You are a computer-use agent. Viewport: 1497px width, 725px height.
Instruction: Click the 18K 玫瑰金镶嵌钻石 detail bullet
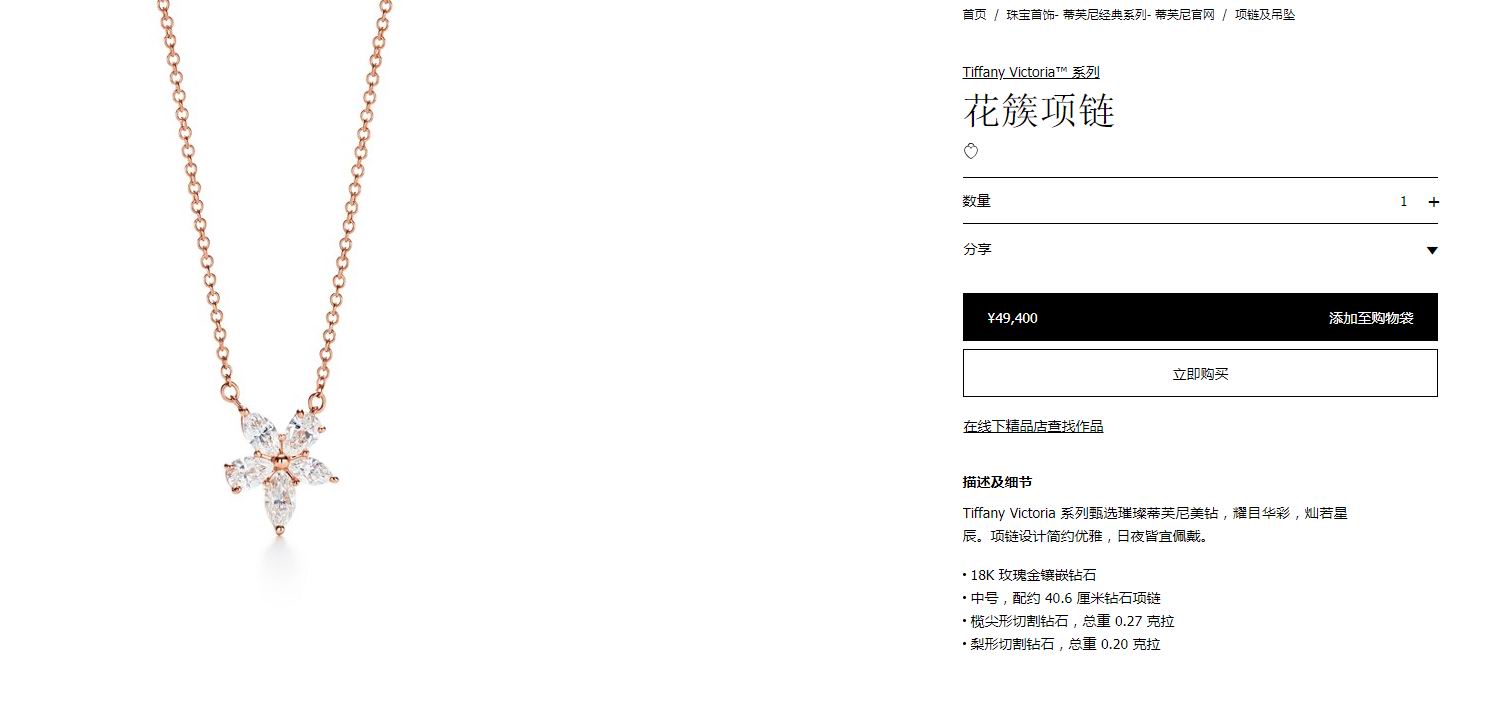click(1029, 575)
